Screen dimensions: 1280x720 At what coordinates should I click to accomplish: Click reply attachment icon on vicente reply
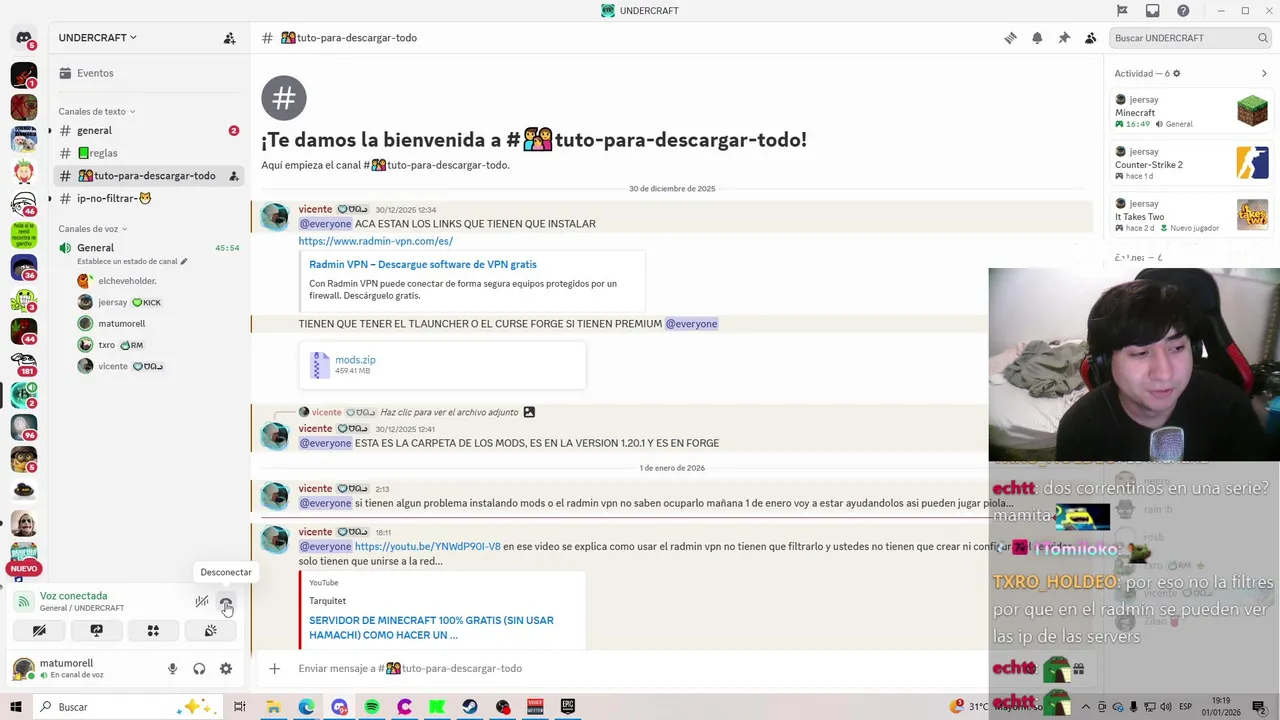click(x=529, y=412)
